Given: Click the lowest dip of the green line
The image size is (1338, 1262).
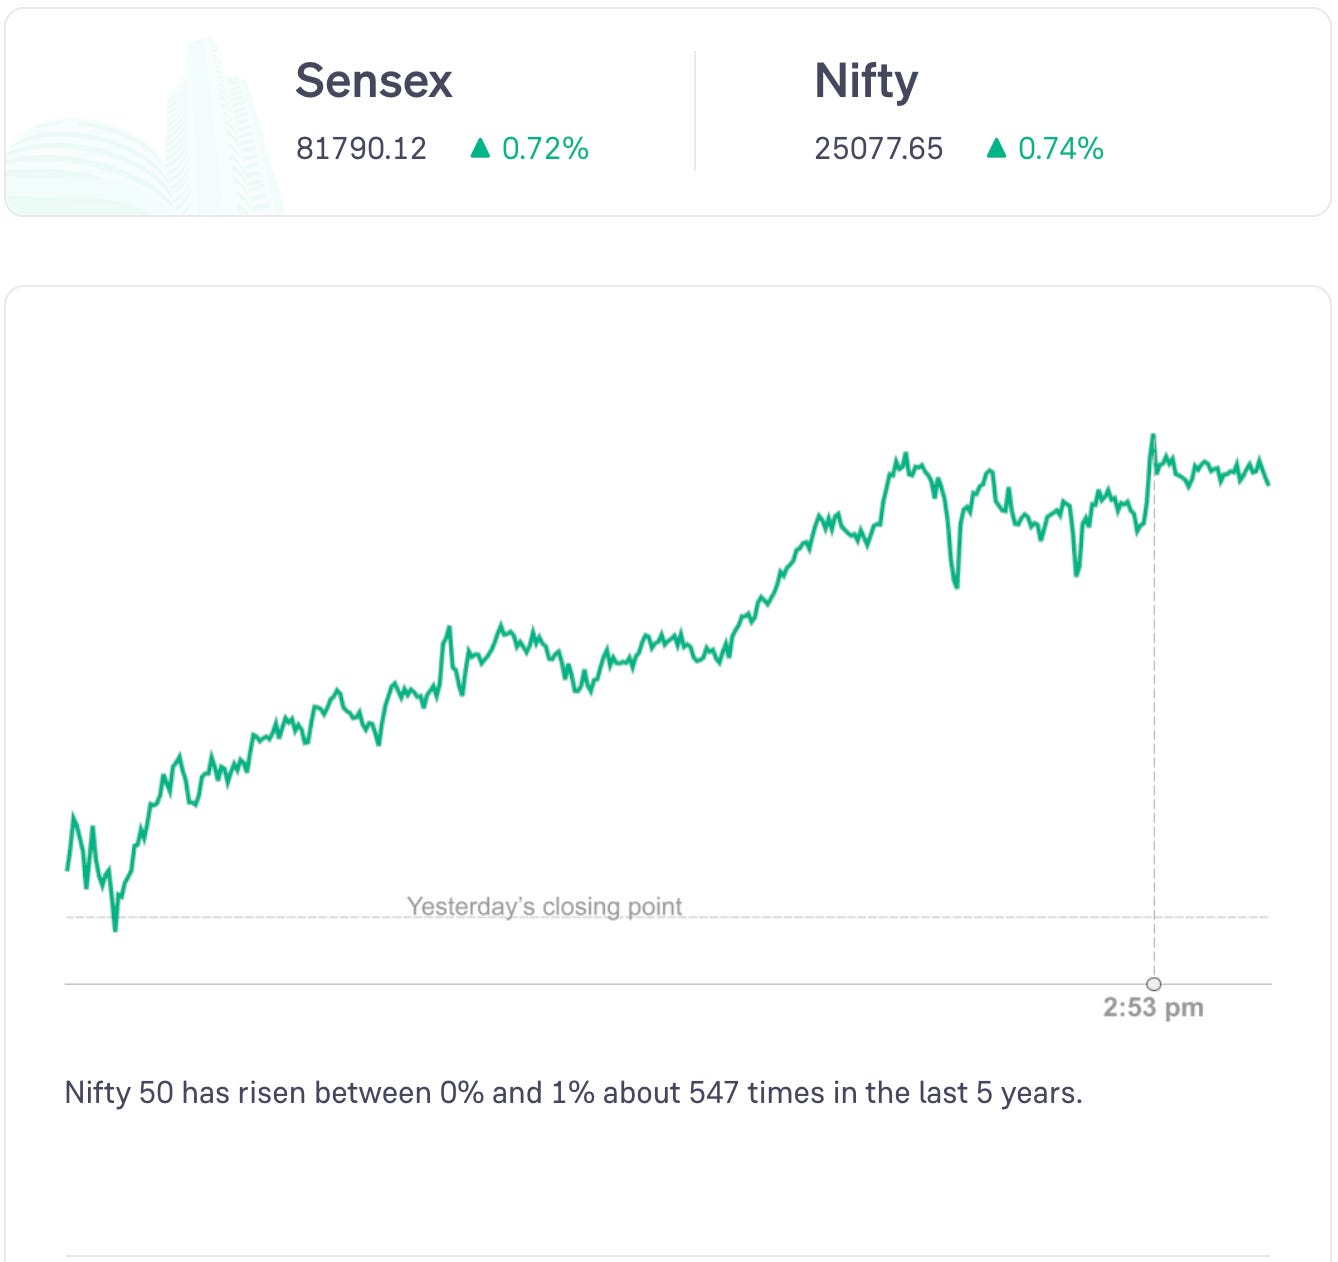Looking at the screenshot, I should [115, 929].
